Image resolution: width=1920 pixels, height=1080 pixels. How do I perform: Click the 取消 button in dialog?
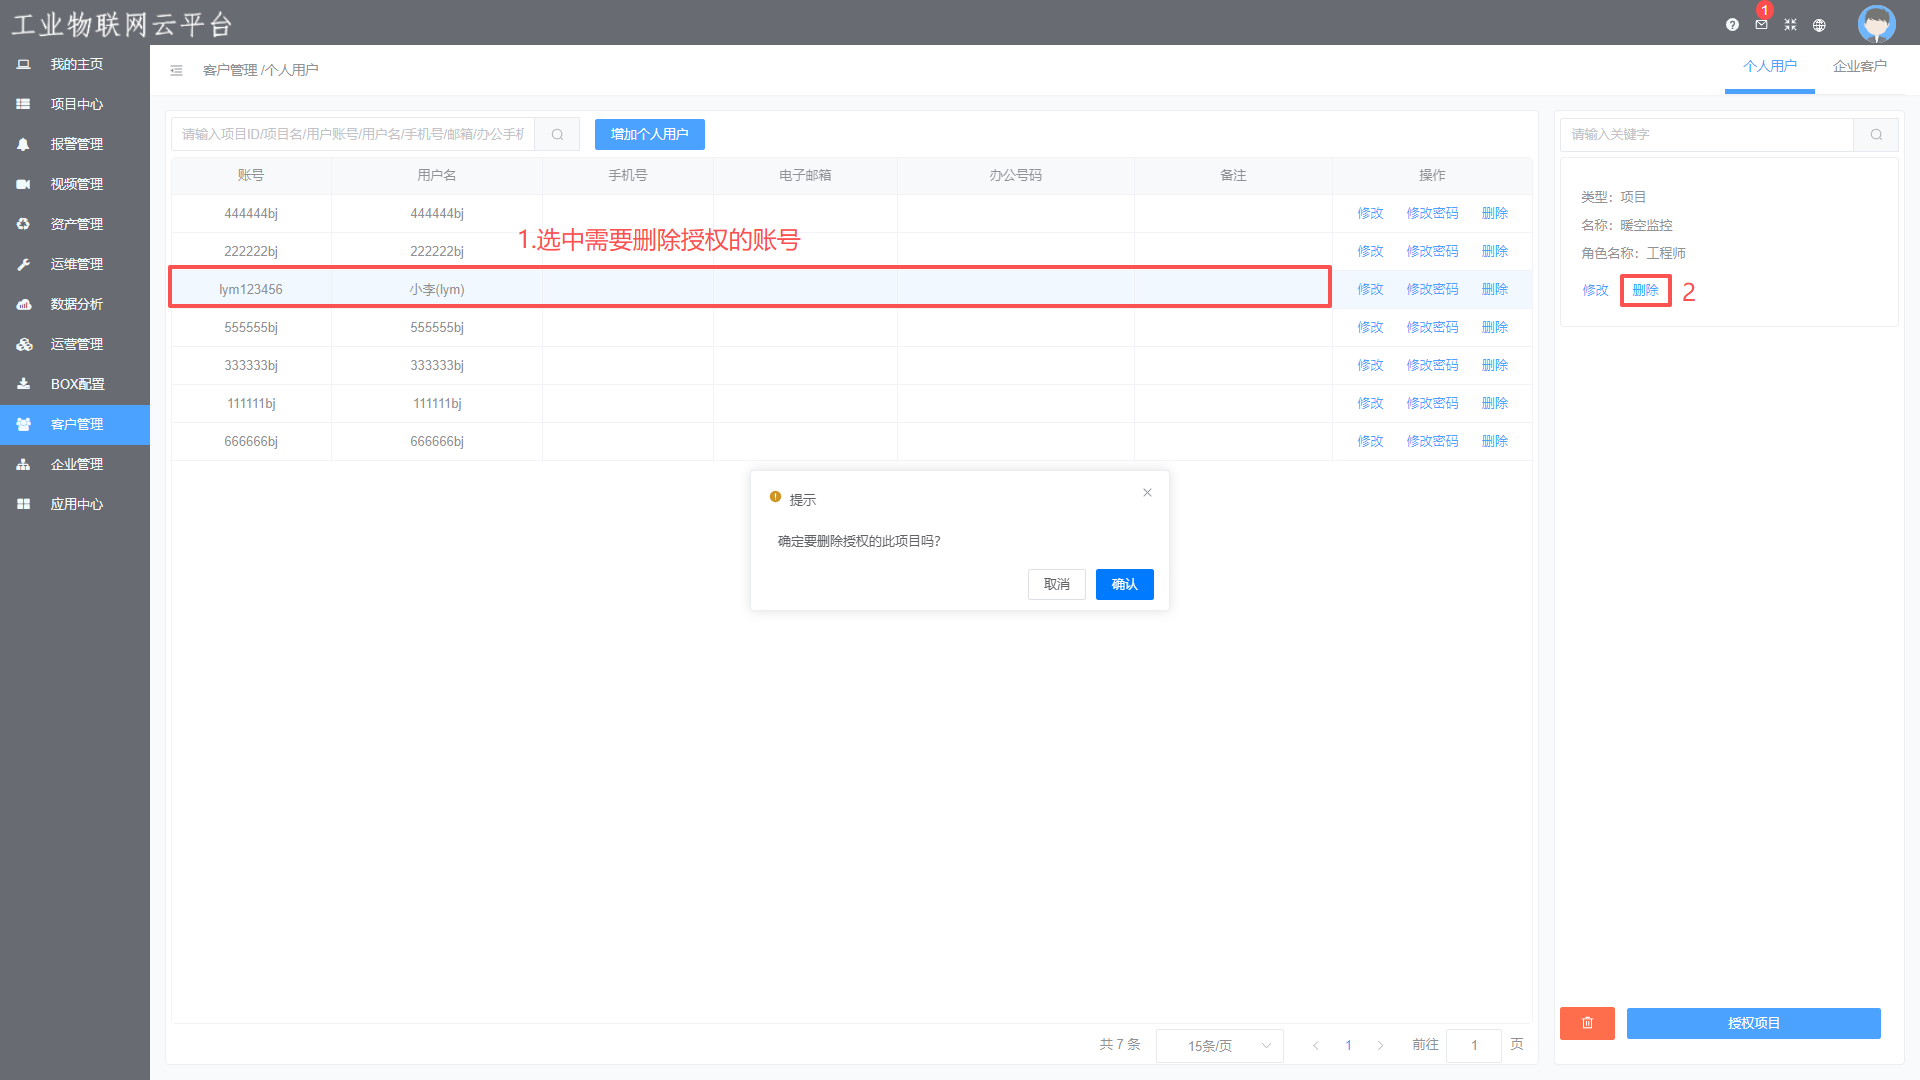click(x=1056, y=584)
